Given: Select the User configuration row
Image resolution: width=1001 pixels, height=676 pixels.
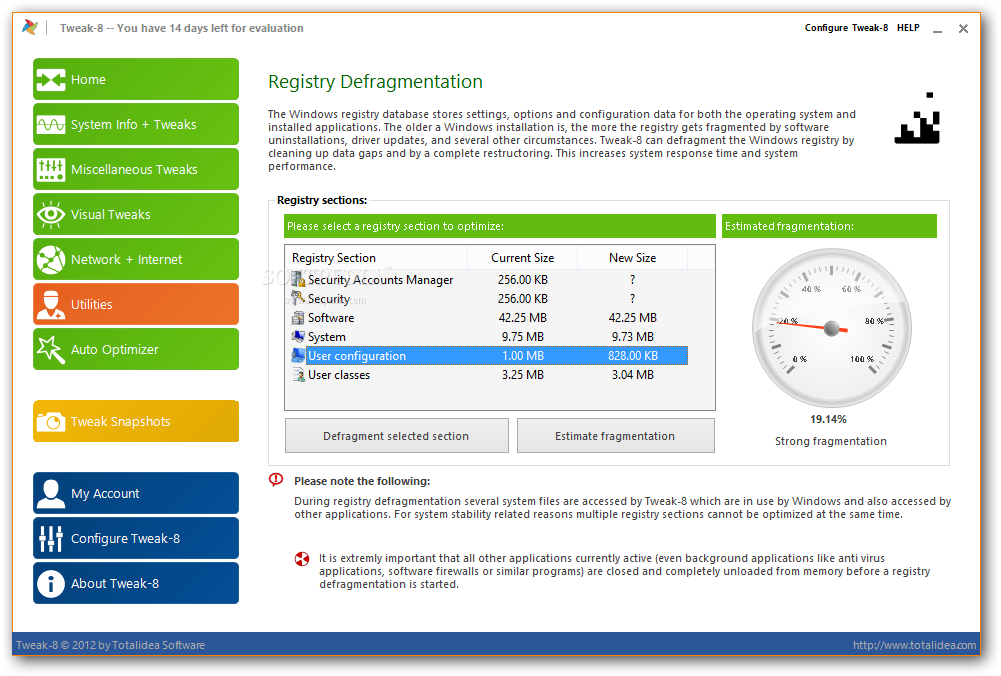Looking at the screenshot, I should click(489, 356).
